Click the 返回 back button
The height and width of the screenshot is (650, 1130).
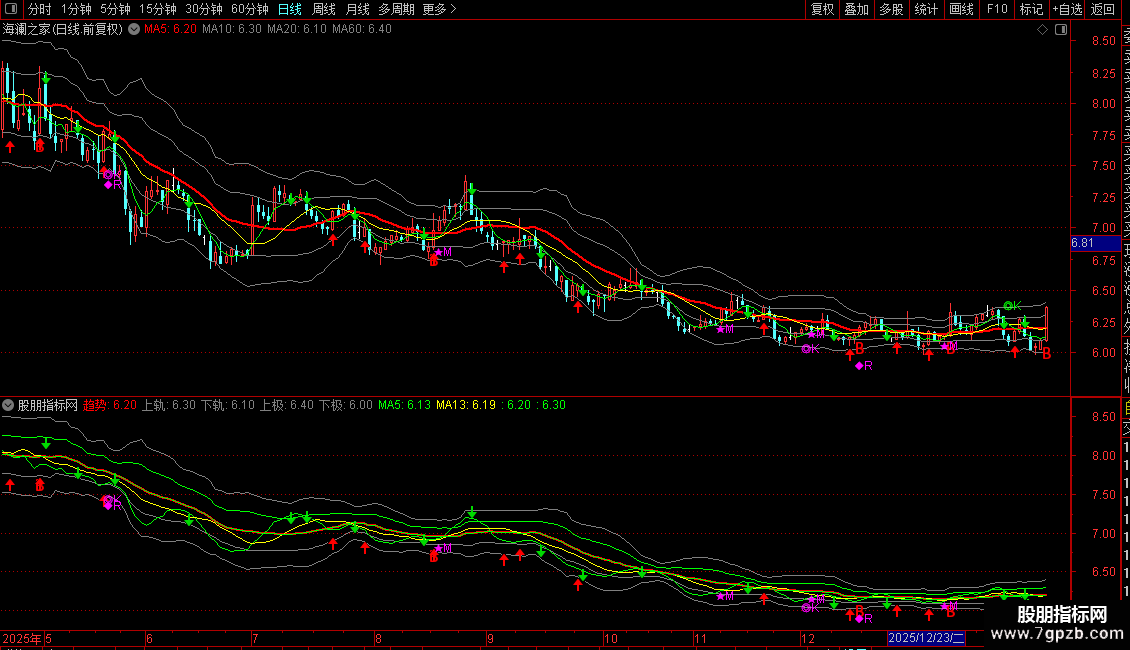pyautogui.click(x=1103, y=9)
